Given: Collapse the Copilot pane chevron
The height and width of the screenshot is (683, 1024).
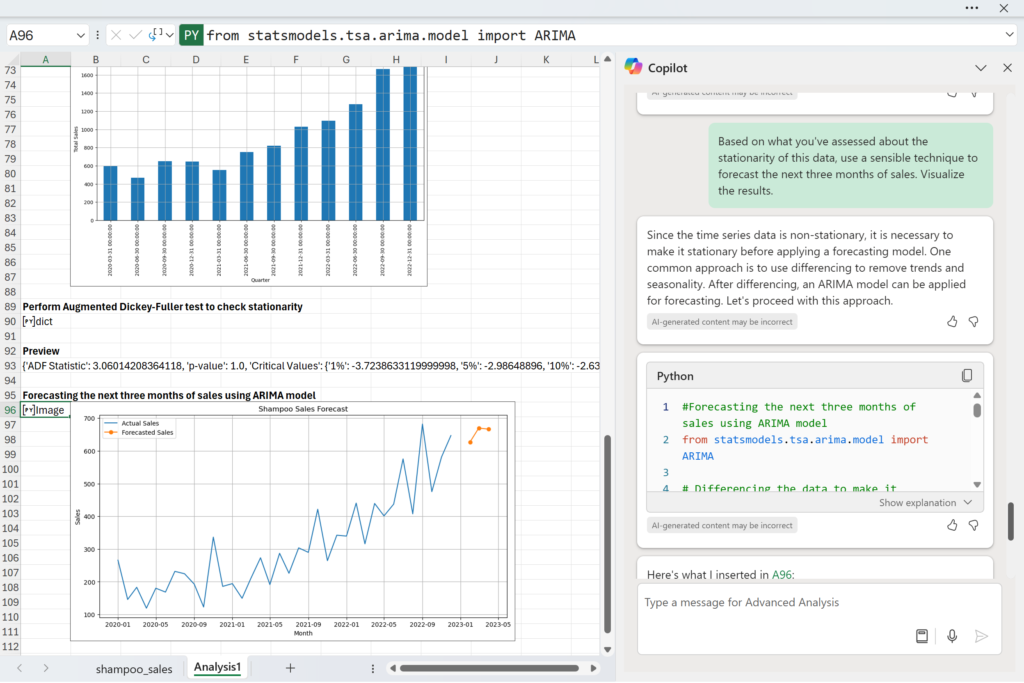Looking at the screenshot, I should tap(980, 68).
